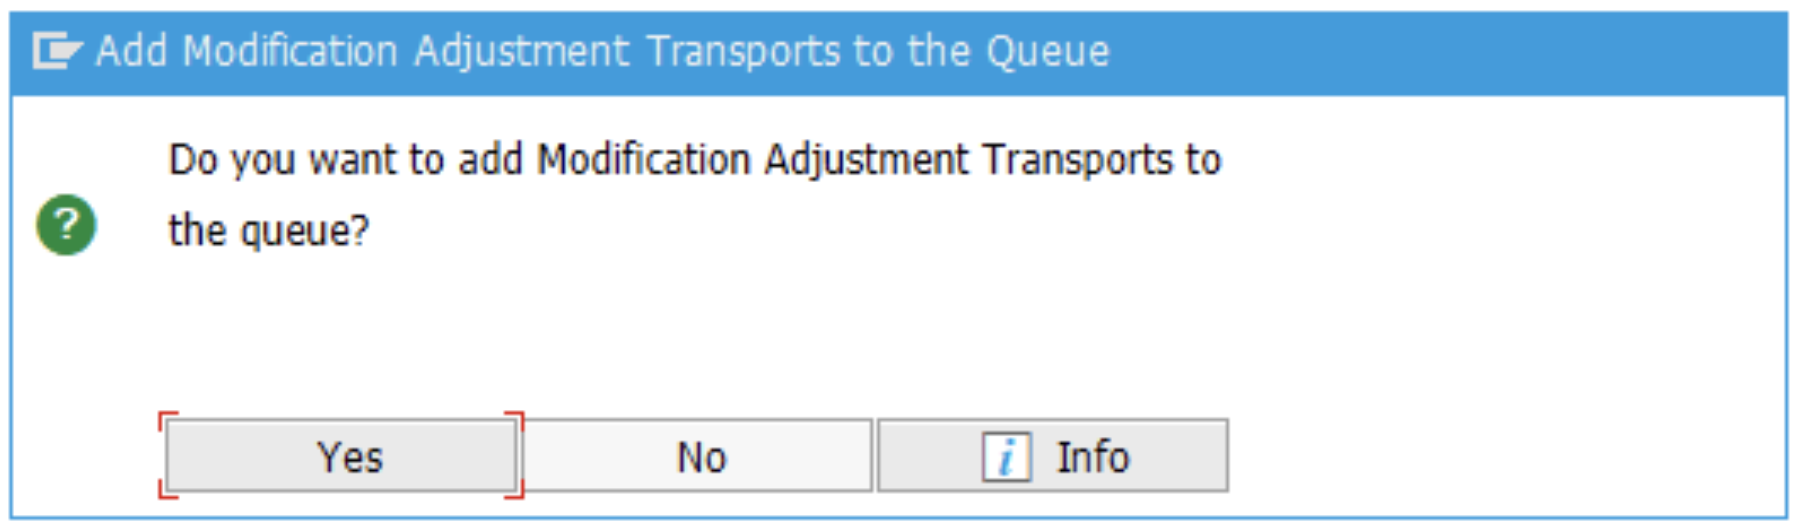Click the empty space right of Info button

[x=1500, y=457]
